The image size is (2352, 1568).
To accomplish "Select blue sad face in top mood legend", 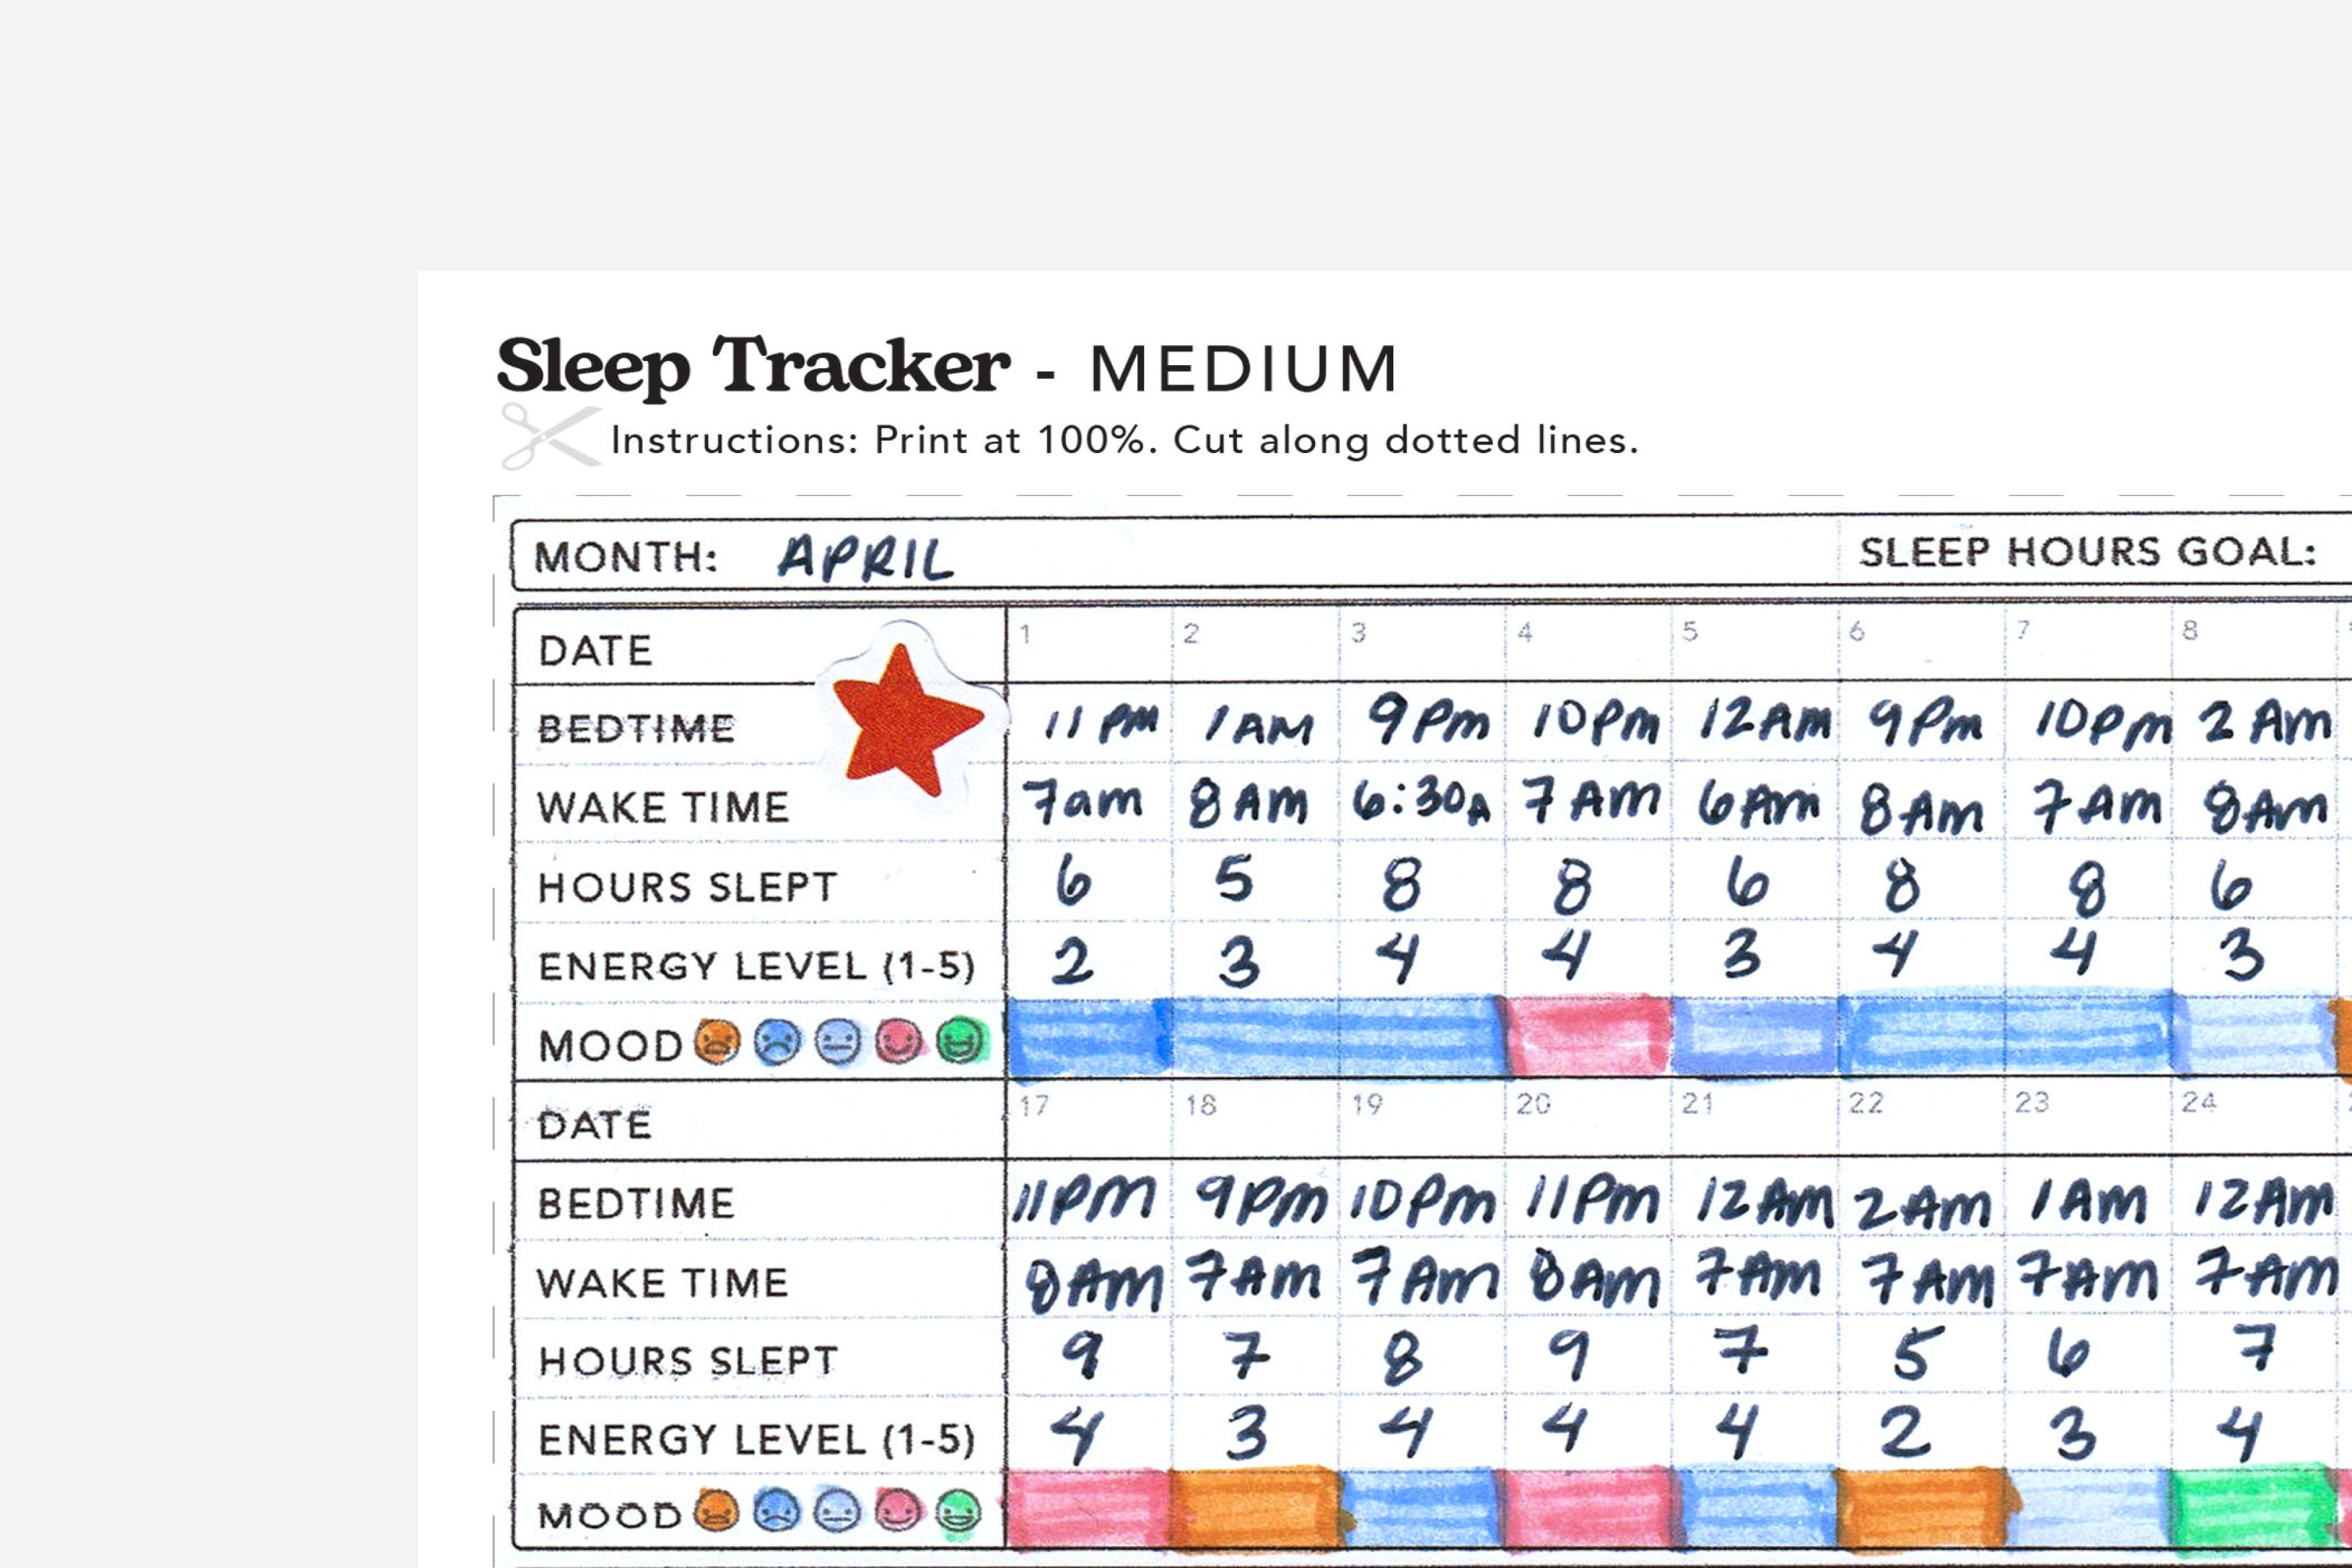I will [777, 1043].
